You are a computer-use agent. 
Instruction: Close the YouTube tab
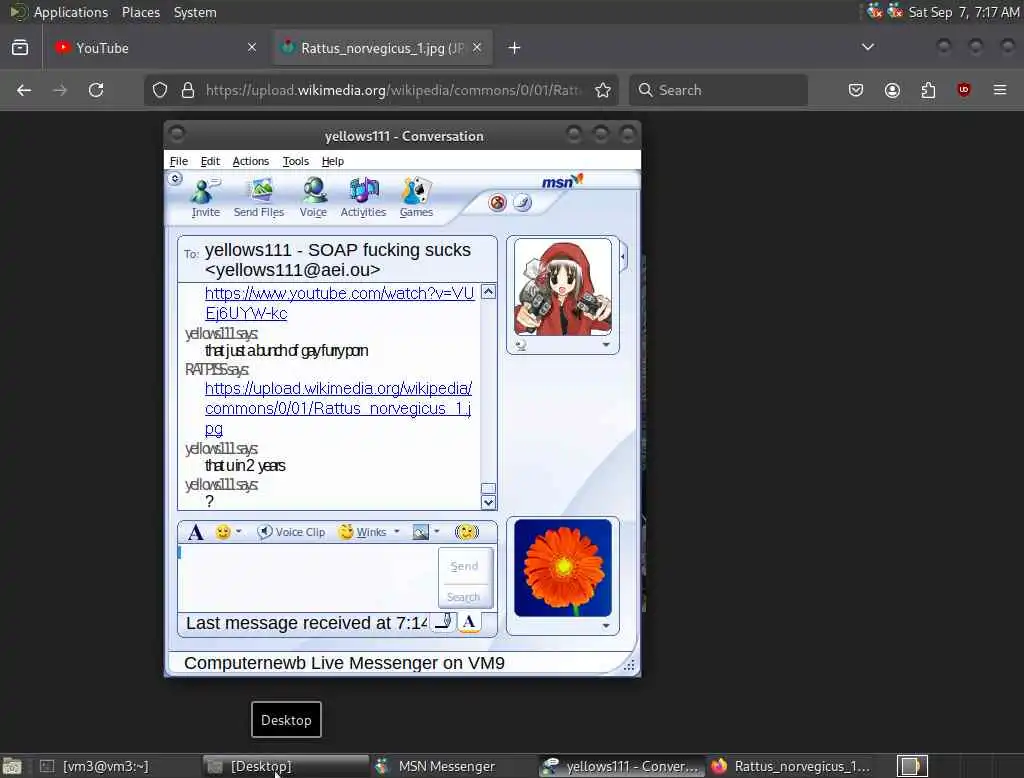pos(252,47)
